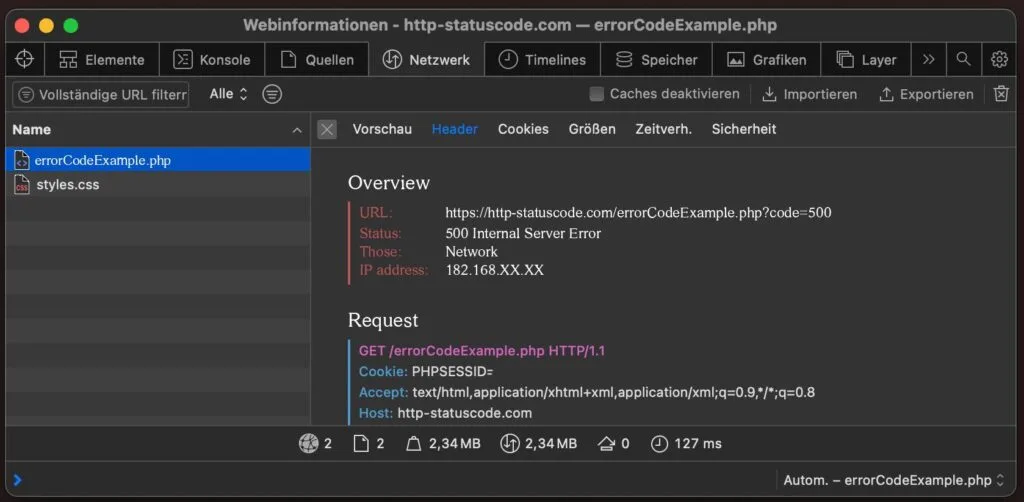Click the element selection crosshair icon
Viewport: 1024px width, 502px height.
[25, 59]
